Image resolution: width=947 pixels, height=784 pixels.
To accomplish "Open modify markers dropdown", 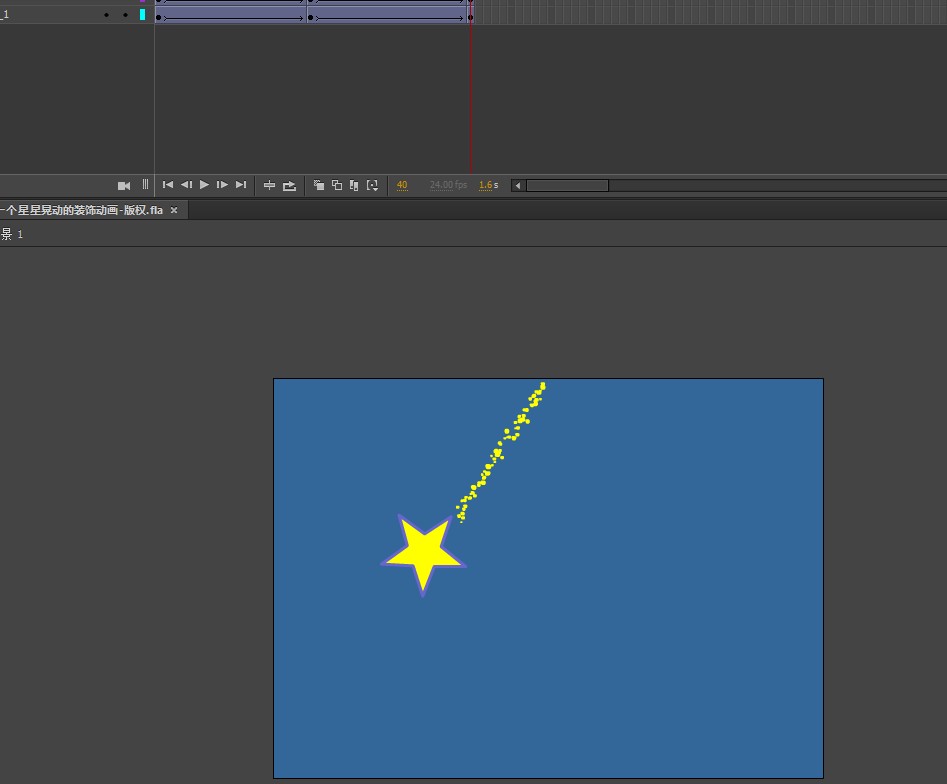I will [x=372, y=185].
